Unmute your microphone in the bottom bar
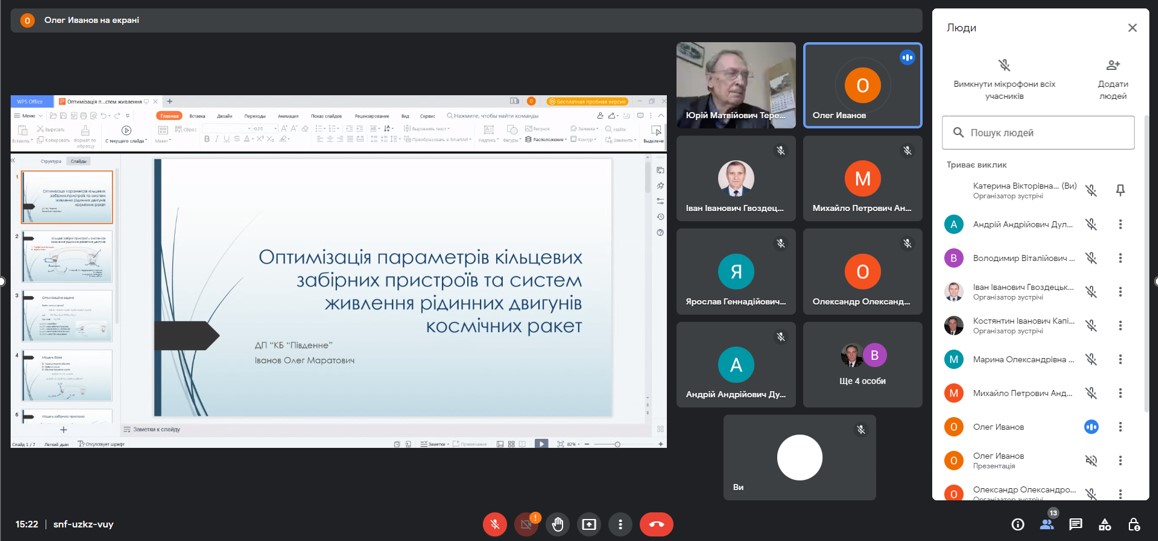 tap(494, 524)
